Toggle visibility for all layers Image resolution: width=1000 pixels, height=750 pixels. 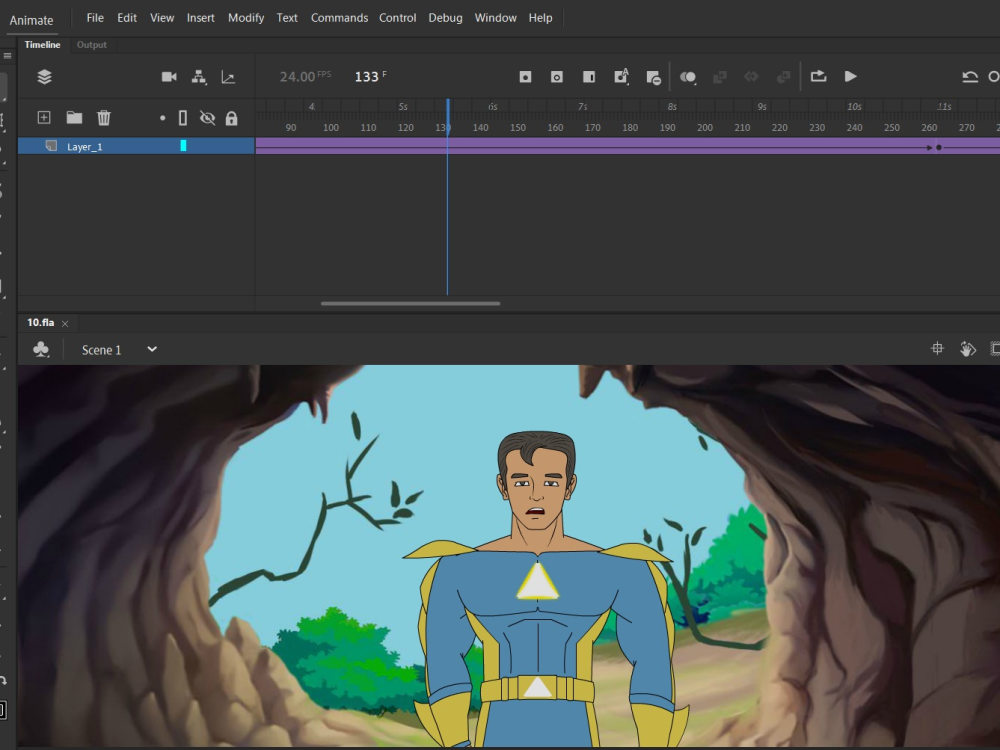[207, 118]
